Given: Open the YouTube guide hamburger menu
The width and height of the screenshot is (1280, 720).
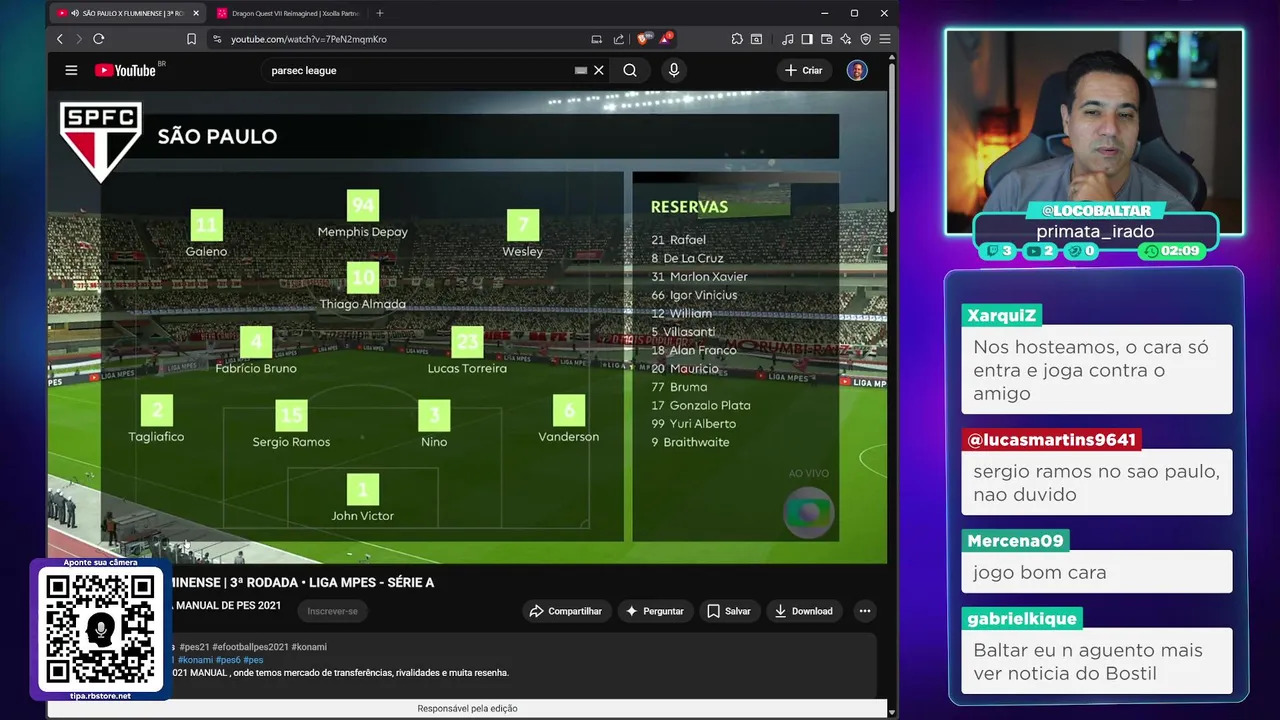Looking at the screenshot, I should 71,70.
